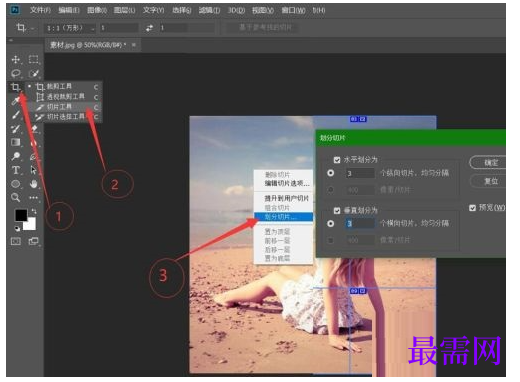
Task: Click the highlighted vertical slice count field
Action: tap(360, 223)
